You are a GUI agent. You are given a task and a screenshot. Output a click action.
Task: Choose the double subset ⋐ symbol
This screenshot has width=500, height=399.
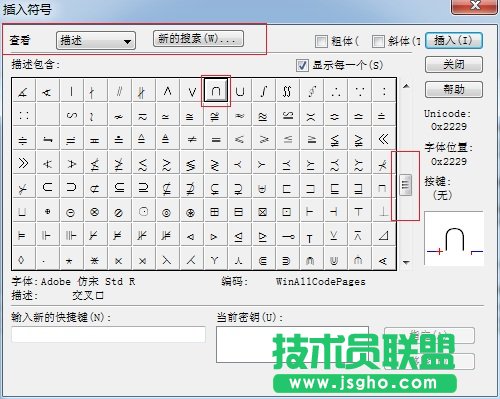[264, 259]
